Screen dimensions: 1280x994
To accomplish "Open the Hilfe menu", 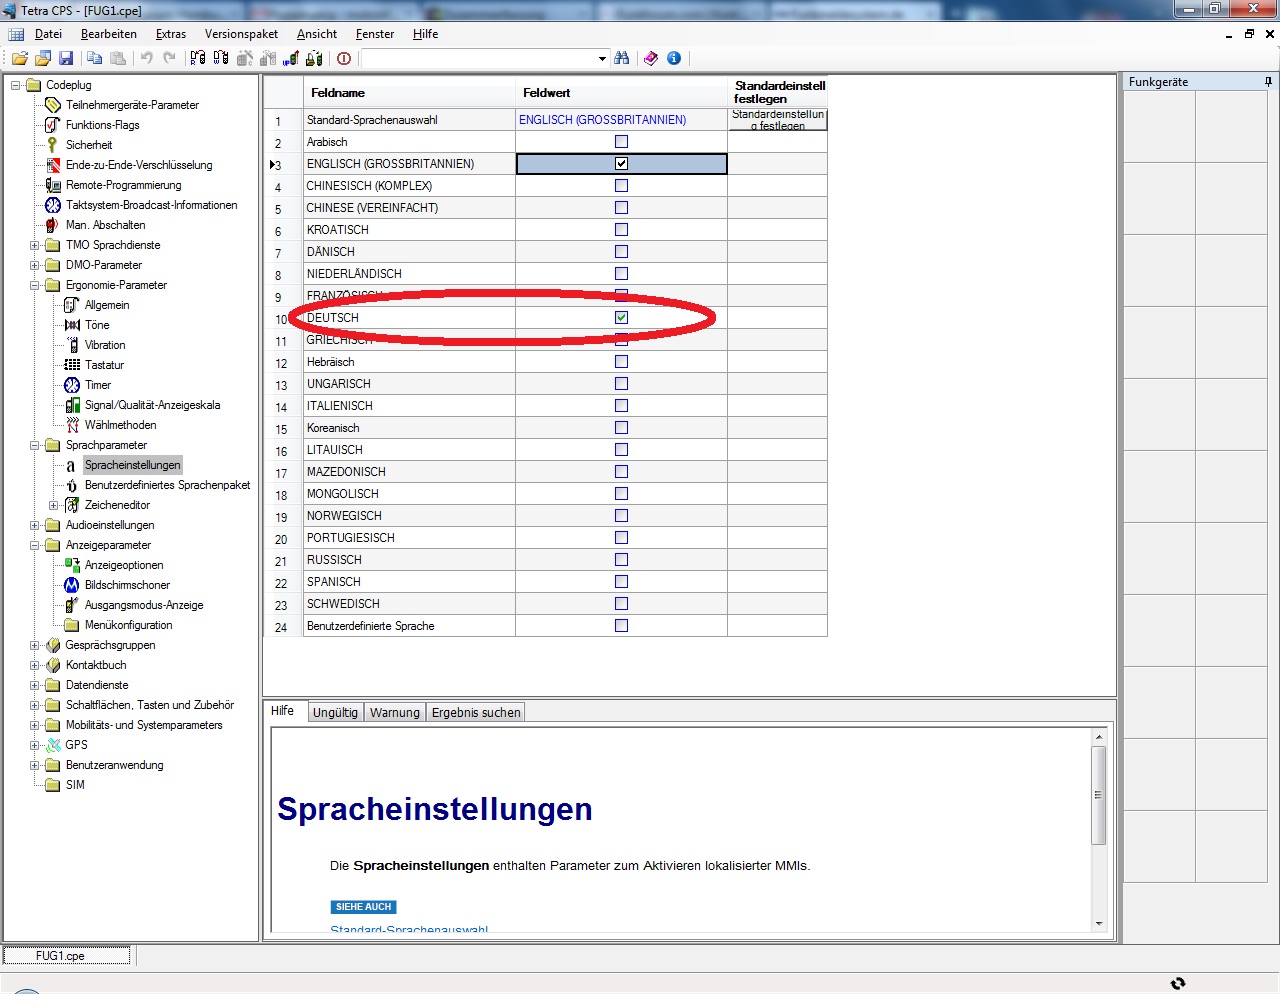I will 425,34.
